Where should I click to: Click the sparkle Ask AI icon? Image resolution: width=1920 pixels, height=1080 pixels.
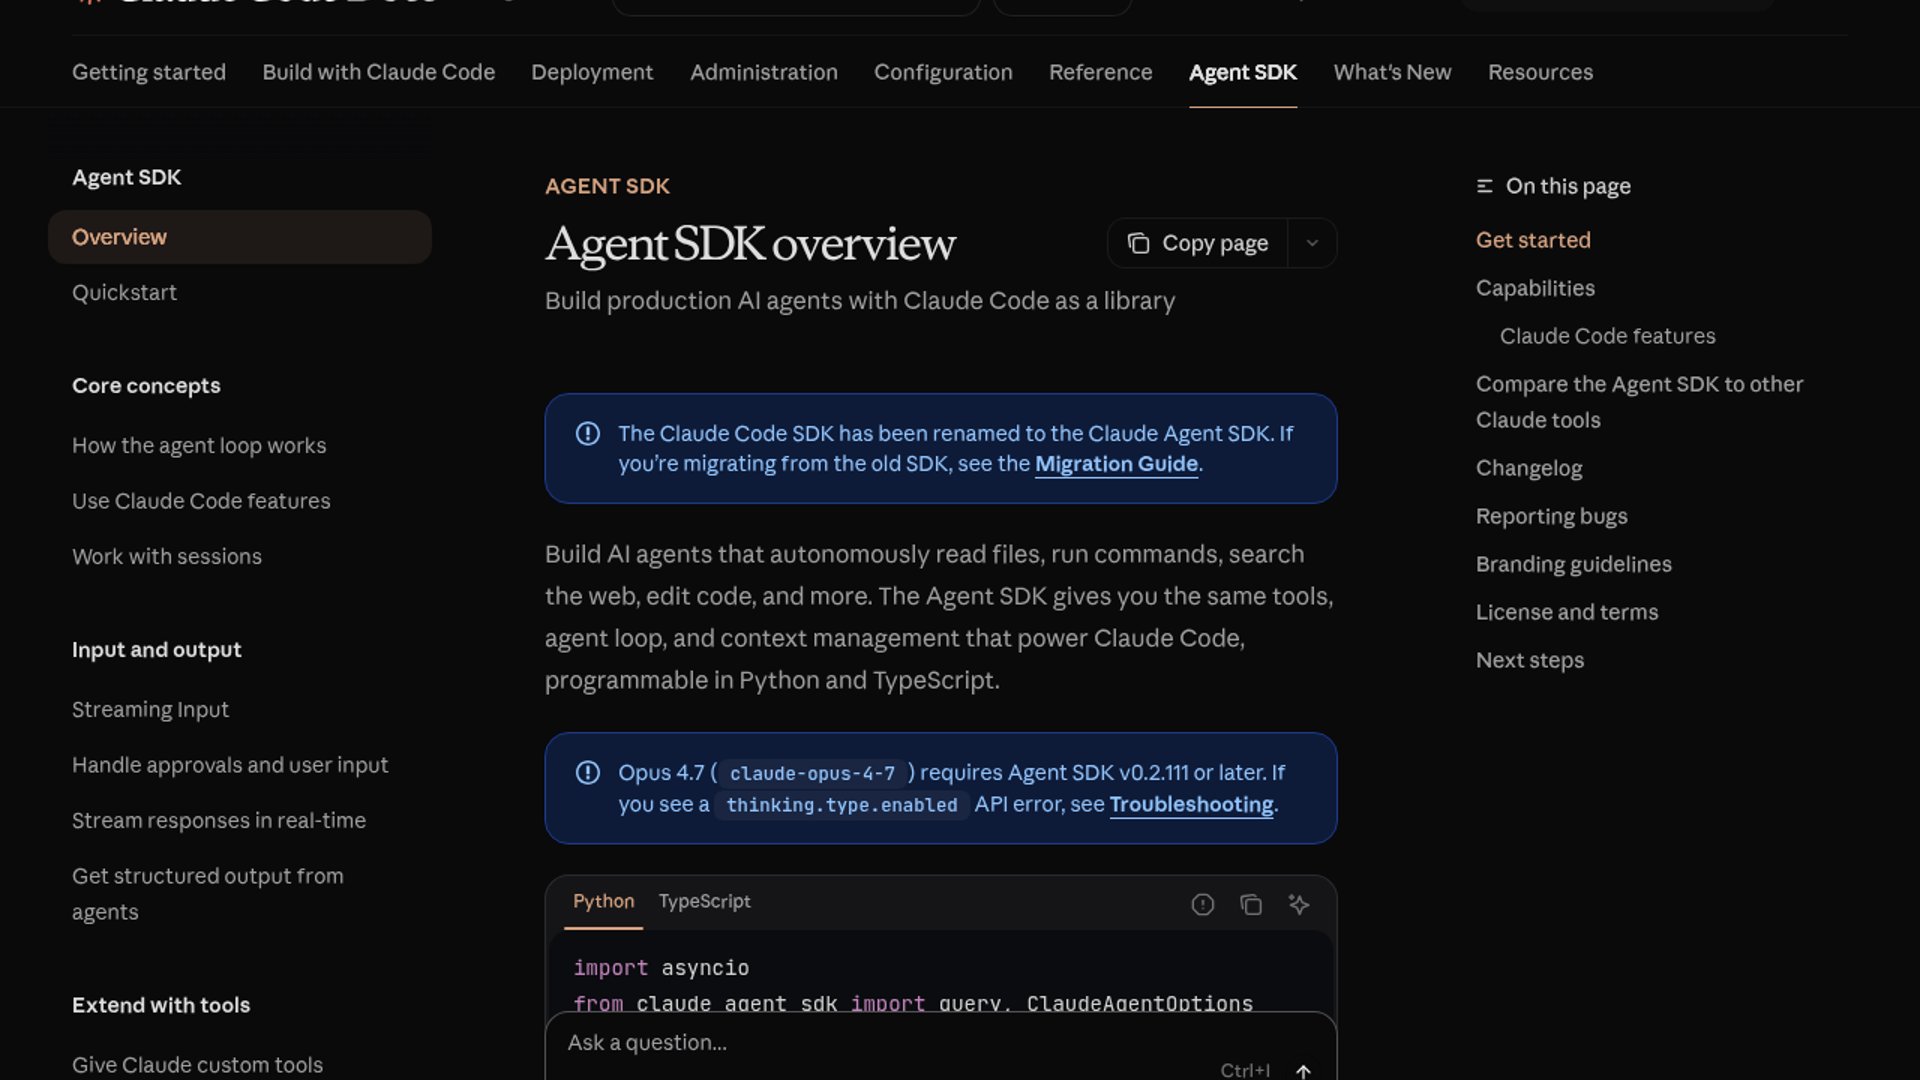pos(1298,904)
